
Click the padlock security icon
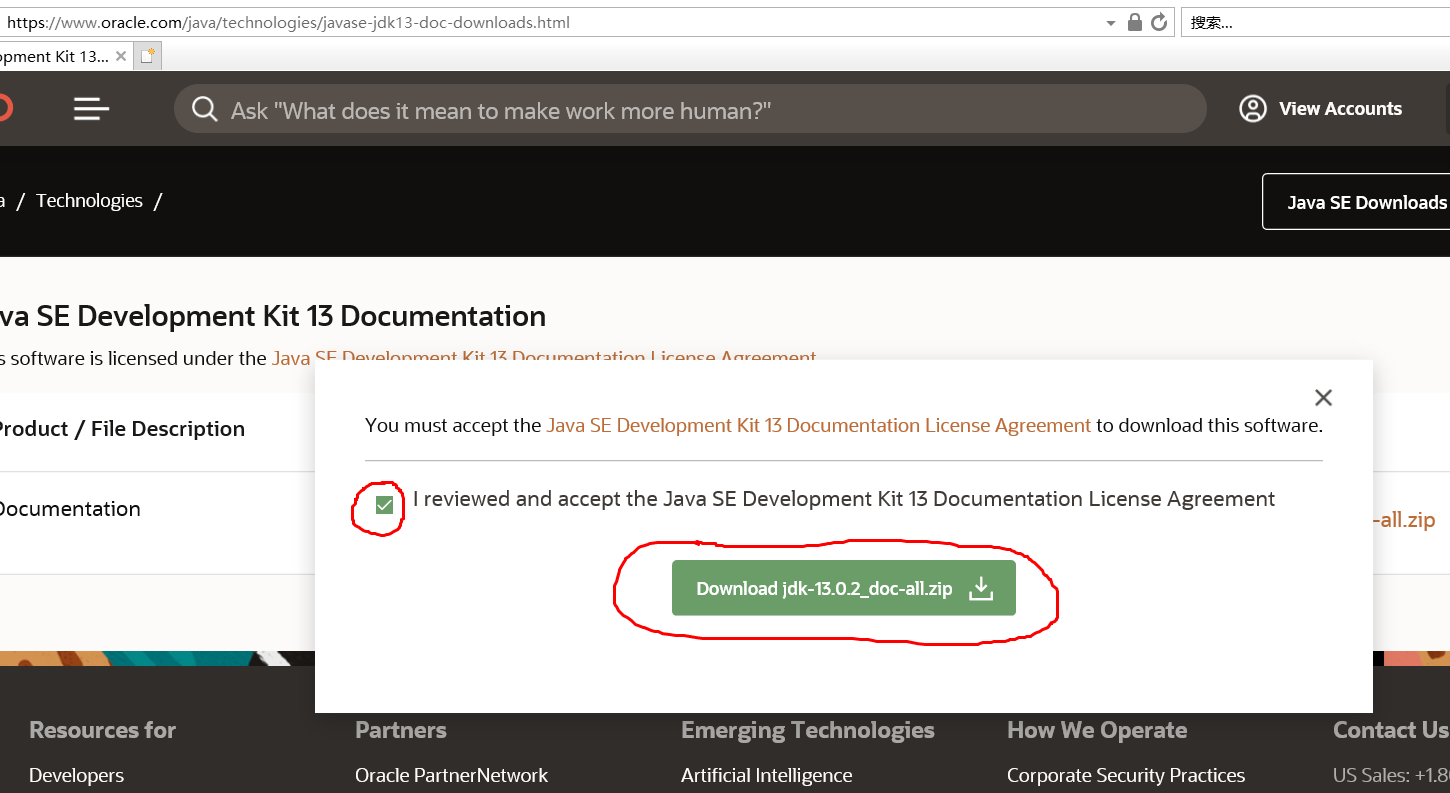coord(1135,22)
